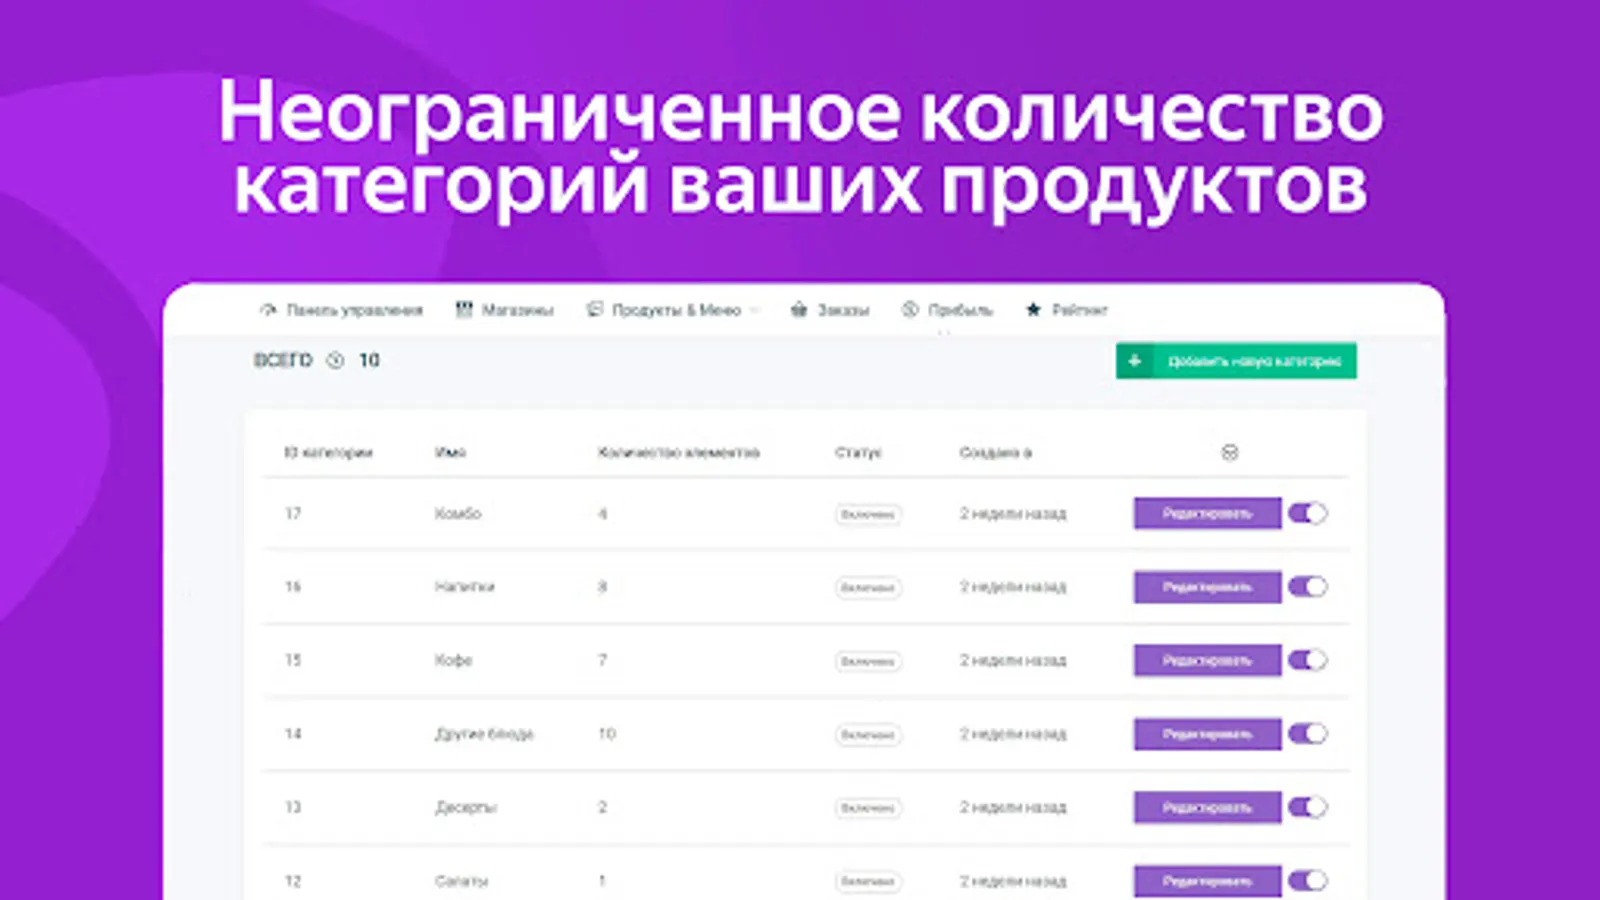1600x900 pixels.
Task: Disable the Напитки category switch
Action: point(1308,587)
